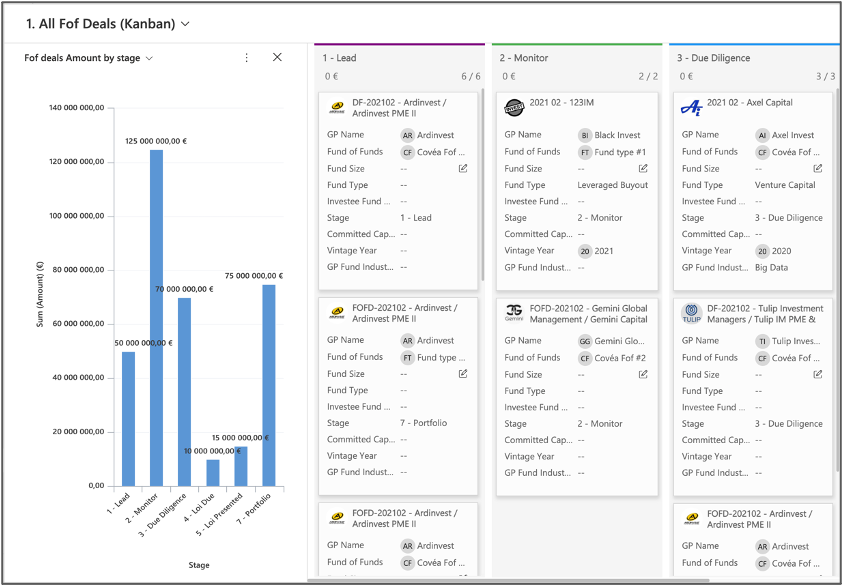This screenshot has height=585, width=843.
Task: Click the 4 - Loi Due chart bar
Action: (213, 473)
